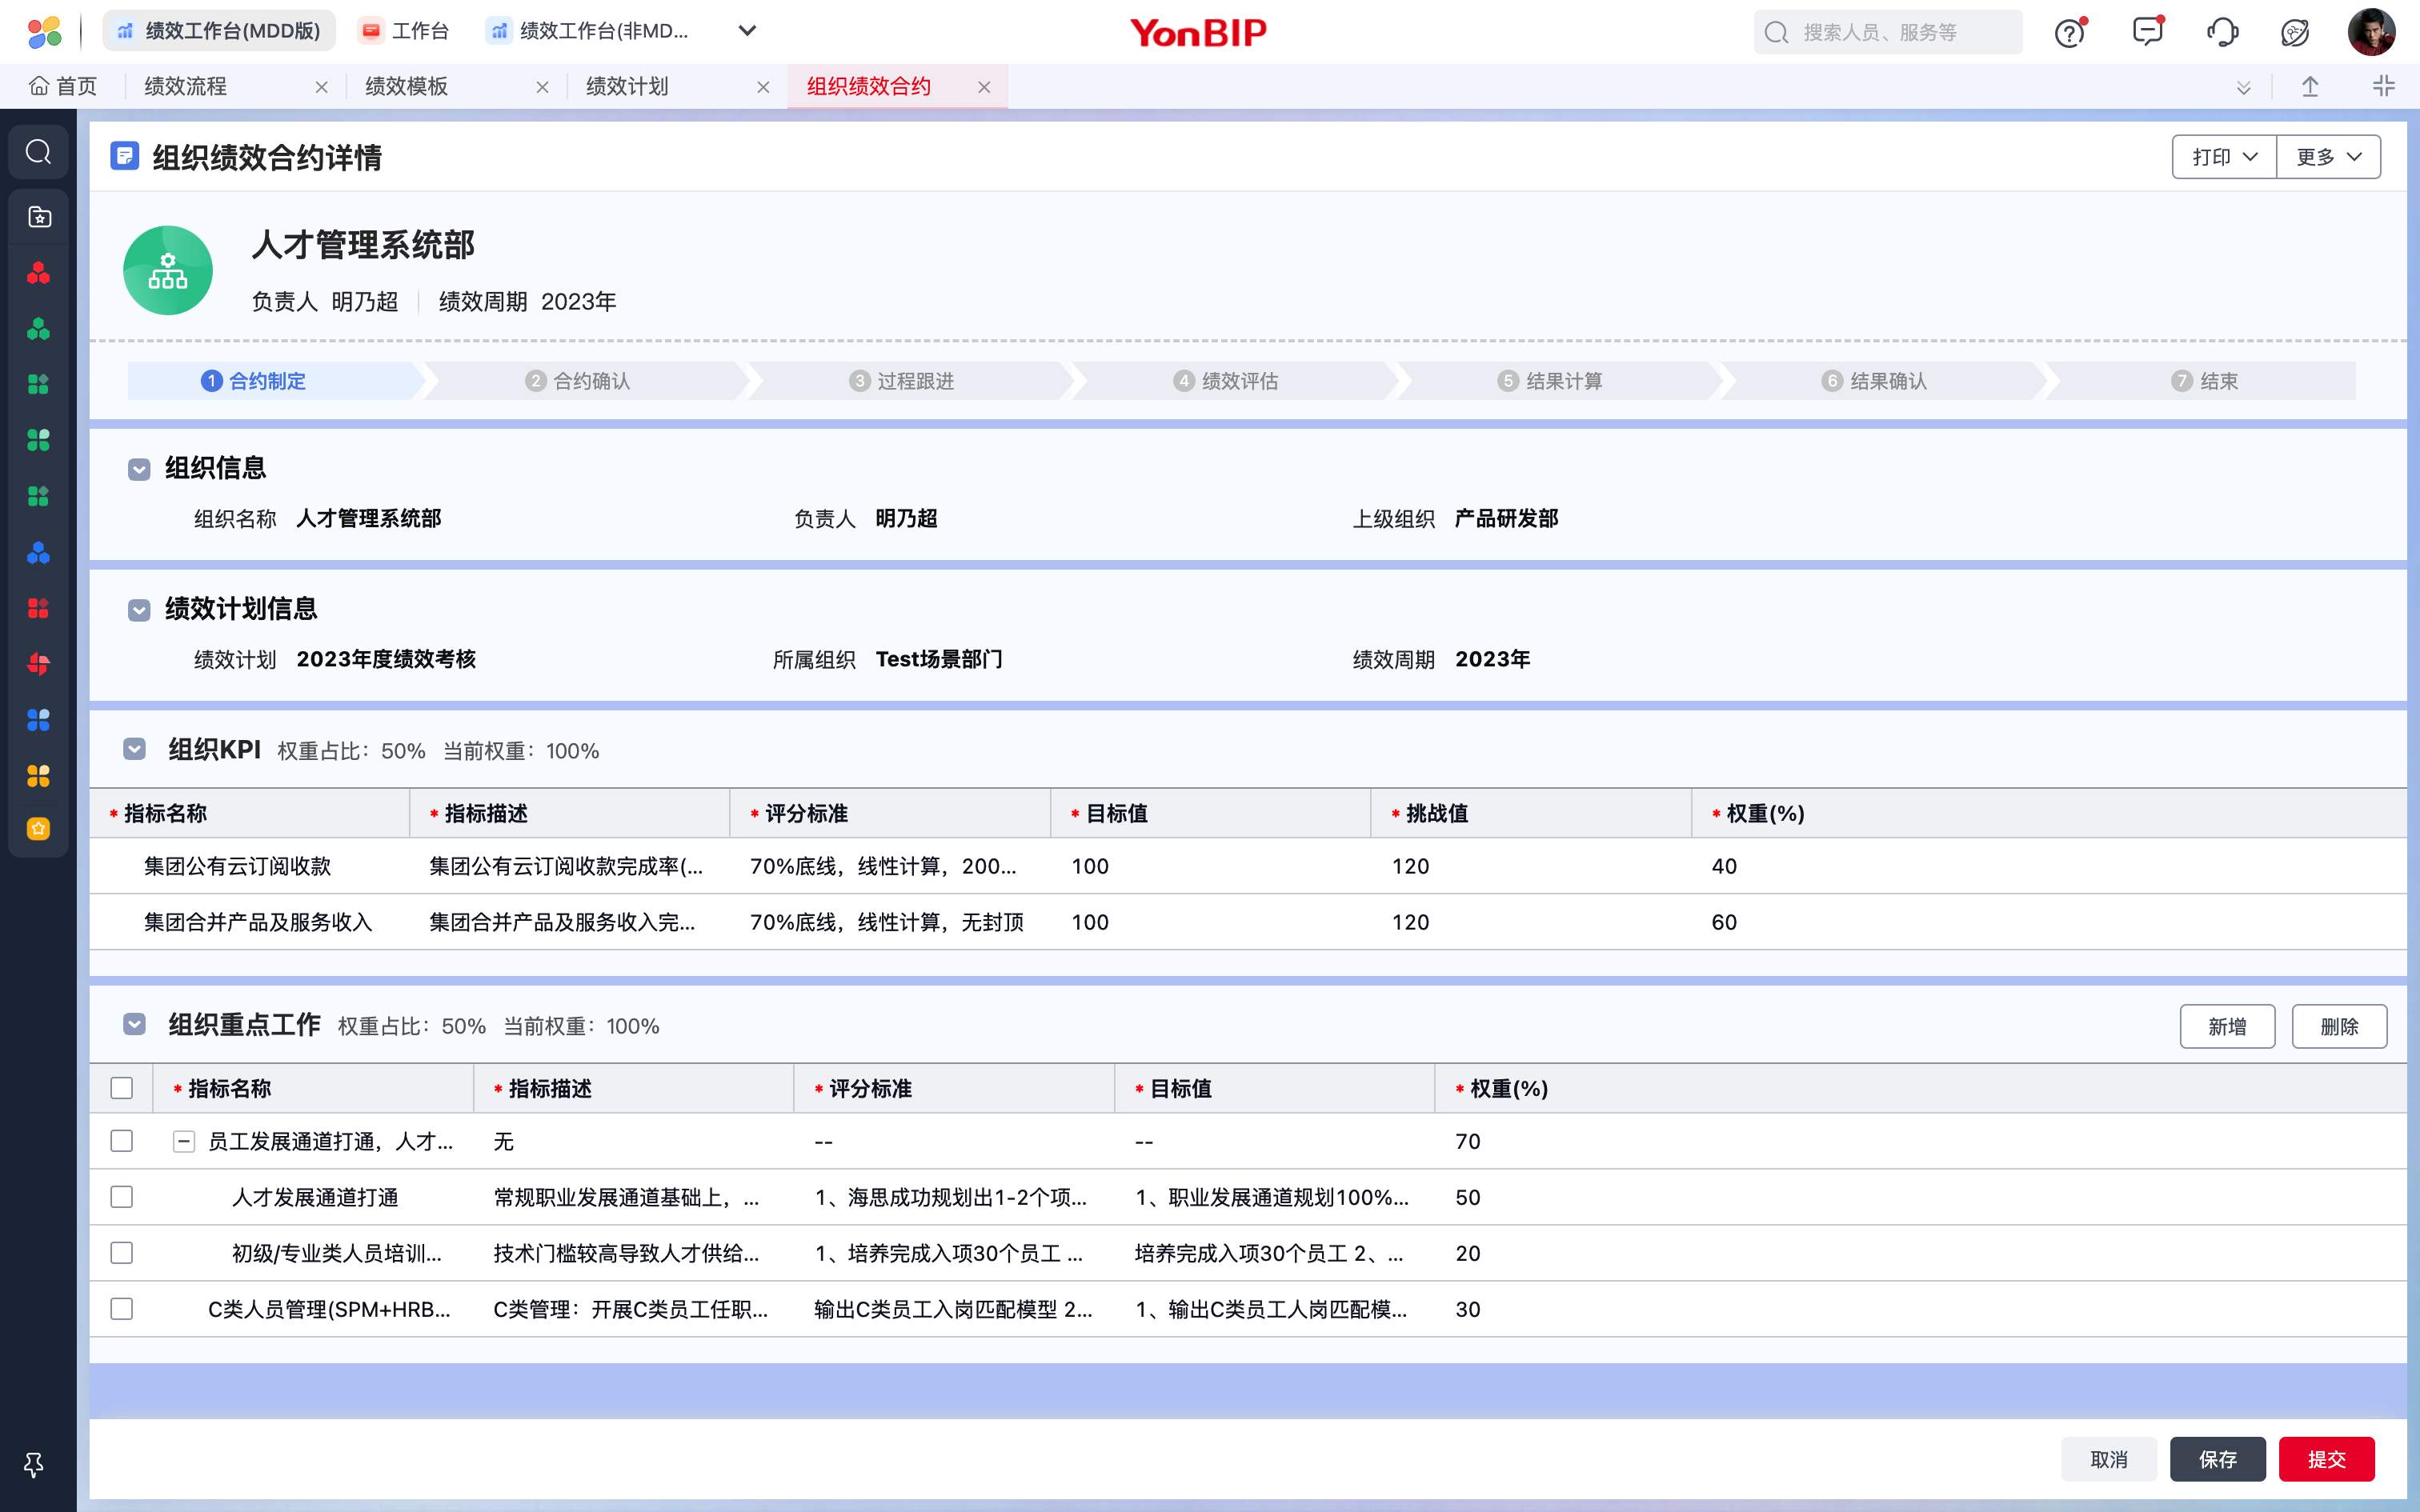2420x1512 pixels.
Task: Click the red pinwheel sidebar icon
Action: pyautogui.click(x=38, y=664)
